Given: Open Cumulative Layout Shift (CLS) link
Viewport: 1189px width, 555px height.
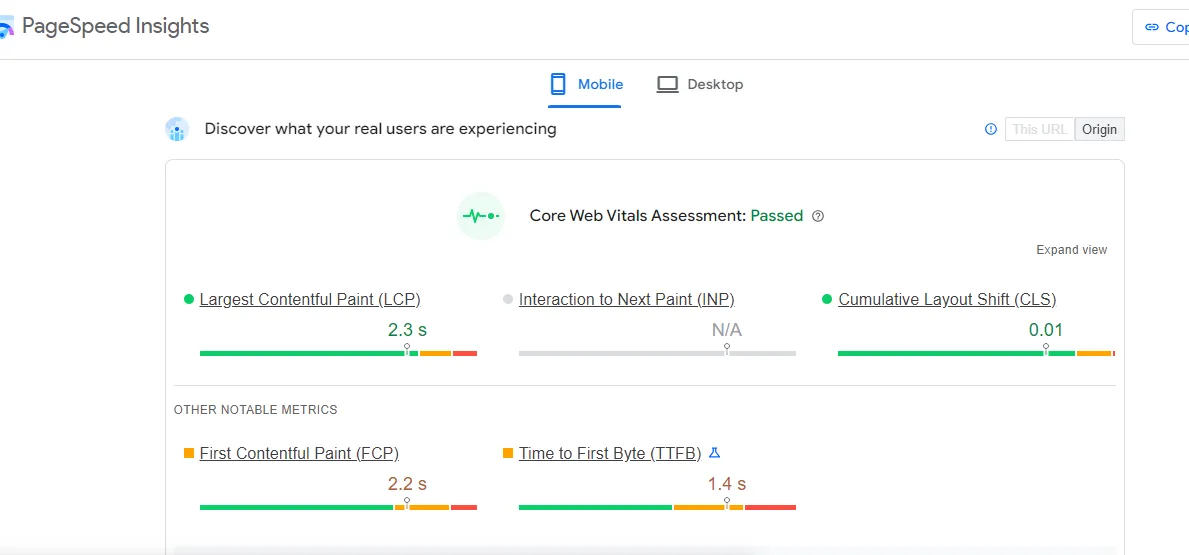Looking at the screenshot, I should [947, 299].
